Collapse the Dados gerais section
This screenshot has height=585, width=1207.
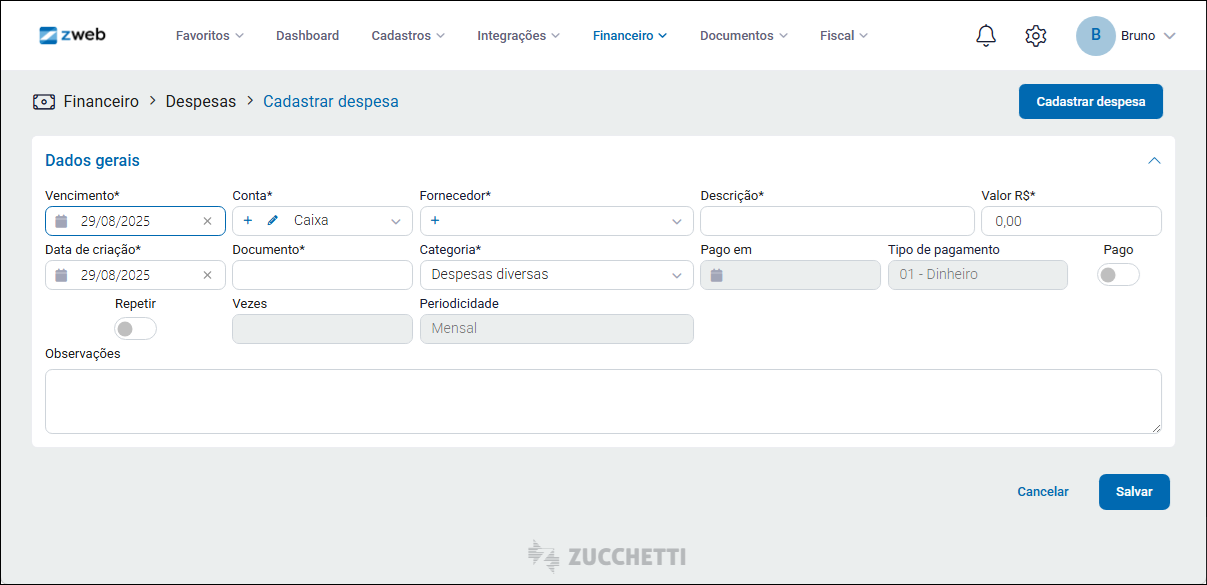coord(1154,160)
